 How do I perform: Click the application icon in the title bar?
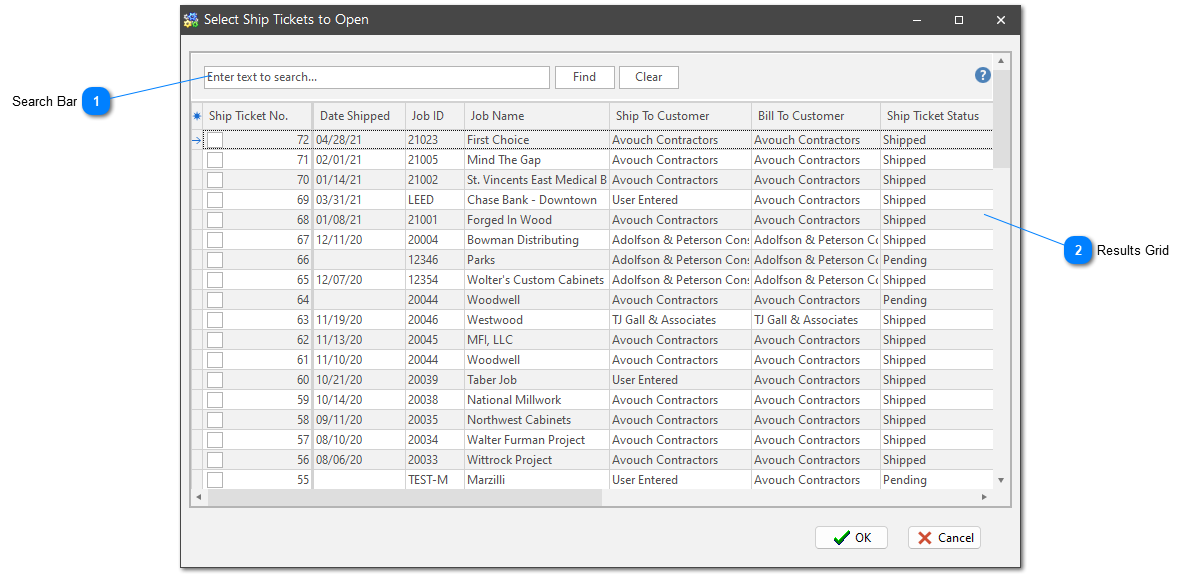pos(190,19)
